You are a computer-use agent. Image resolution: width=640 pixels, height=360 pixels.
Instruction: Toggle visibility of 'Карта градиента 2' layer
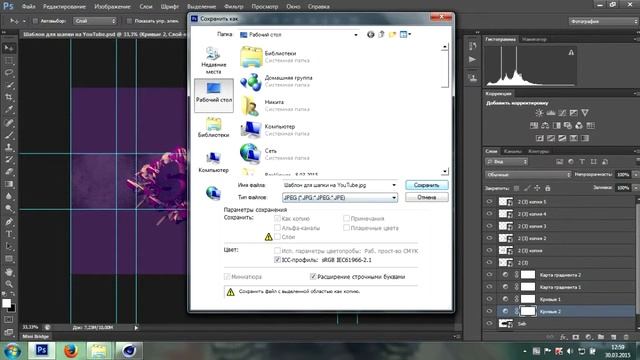click(489, 275)
